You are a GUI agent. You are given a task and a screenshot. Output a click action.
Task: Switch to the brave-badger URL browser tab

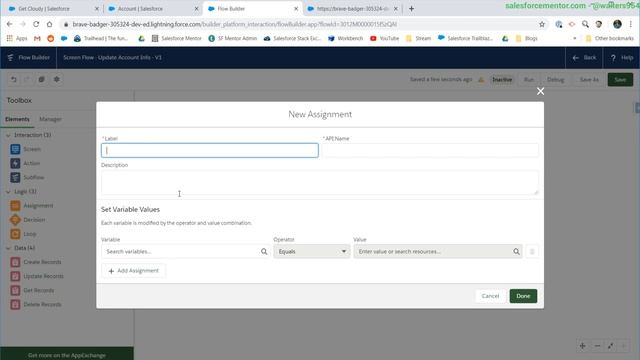[351, 9]
